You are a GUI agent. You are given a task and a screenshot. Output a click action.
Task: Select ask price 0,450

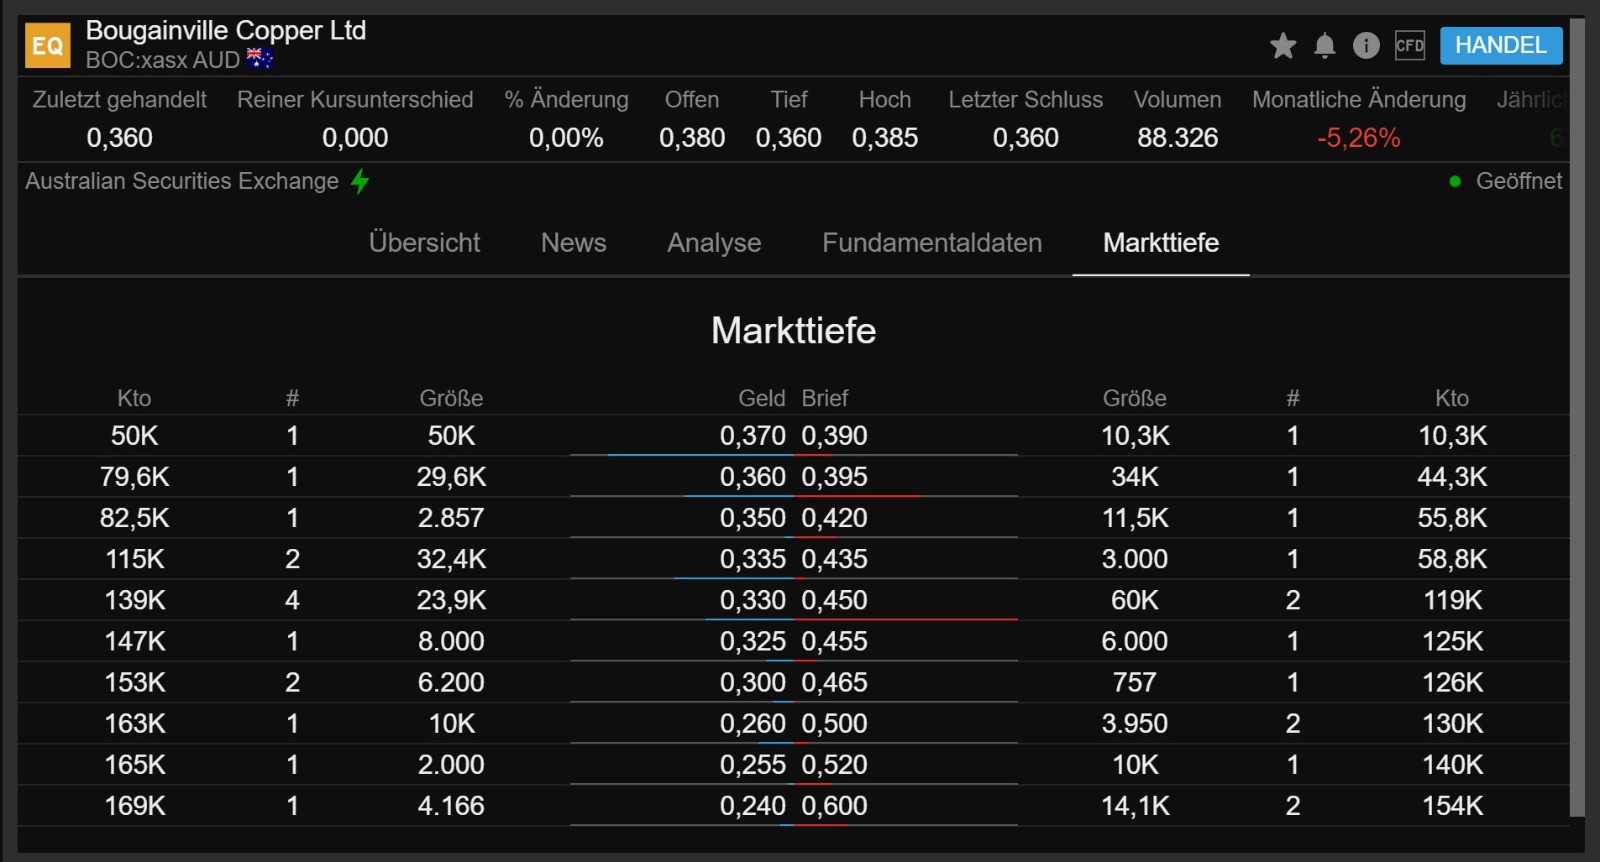(x=834, y=600)
